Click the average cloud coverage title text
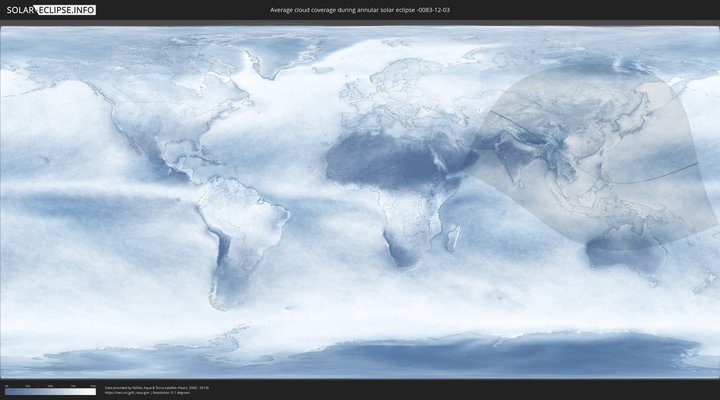This screenshot has height=400, width=720. (359, 10)
